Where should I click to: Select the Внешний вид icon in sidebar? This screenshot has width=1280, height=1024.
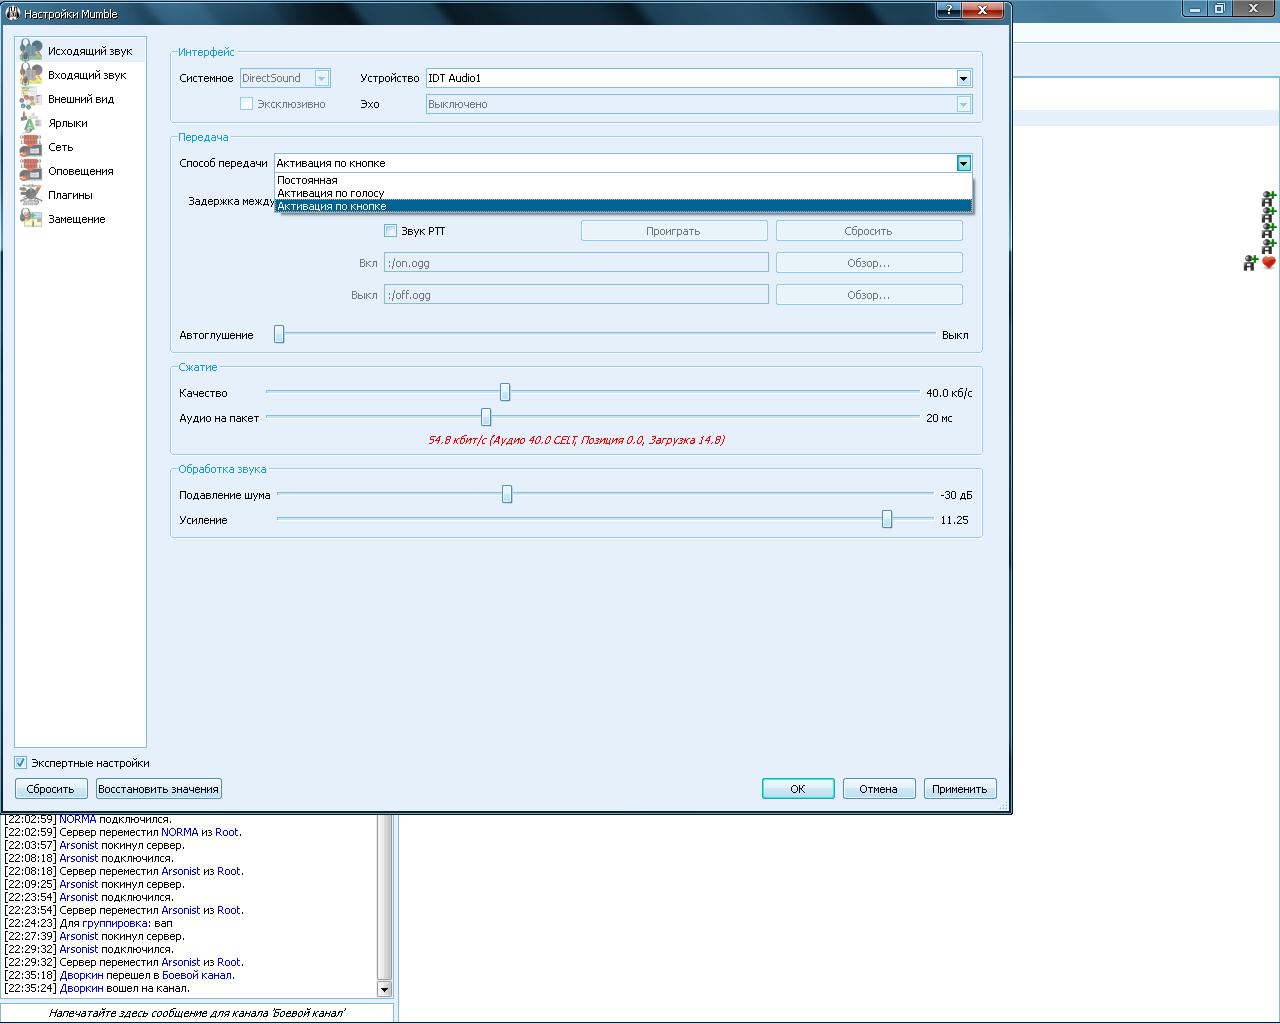[31, 99]
